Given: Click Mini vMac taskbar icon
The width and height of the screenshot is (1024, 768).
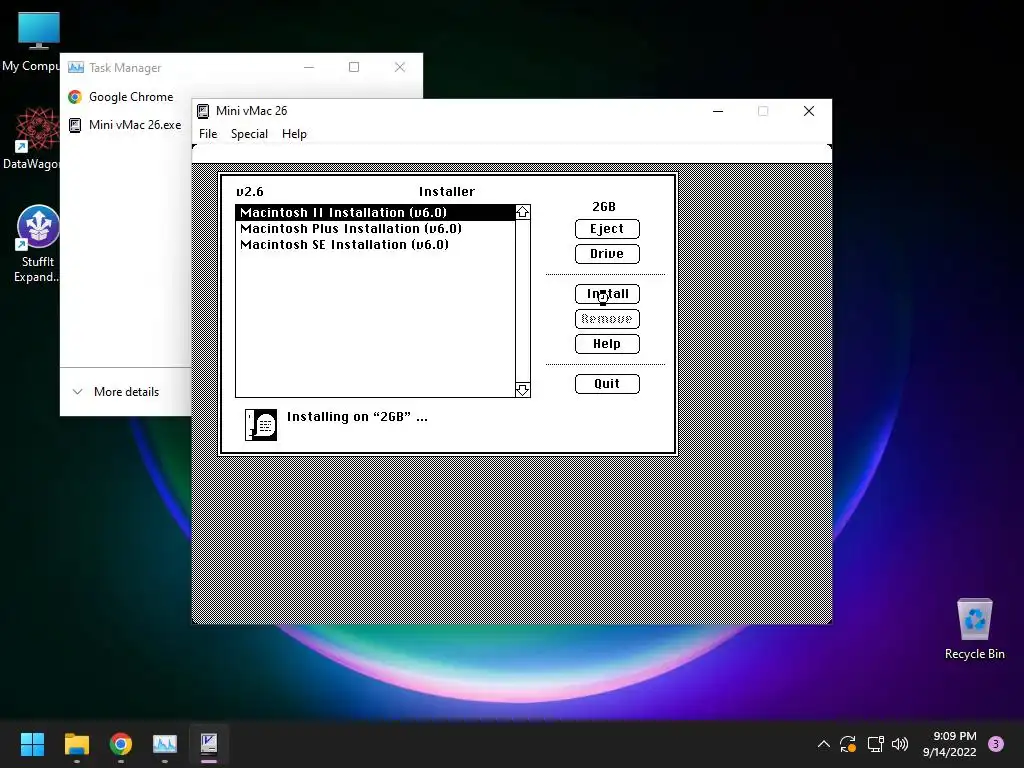Looking at the screenshot, I should 209,744.
